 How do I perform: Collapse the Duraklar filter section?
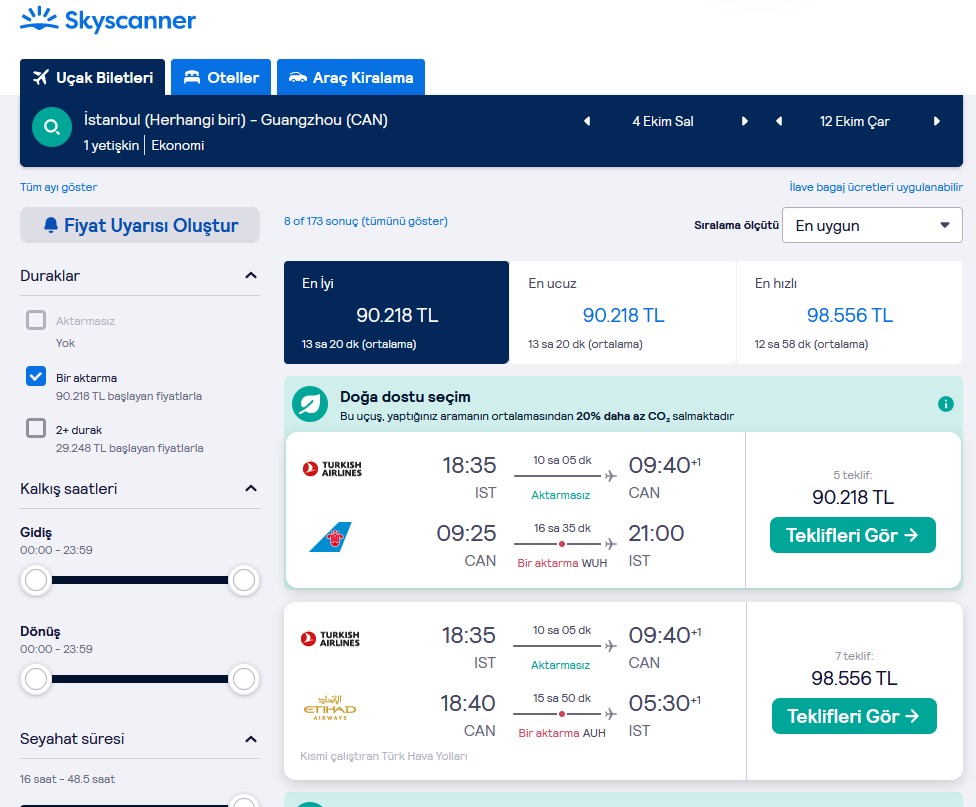(x=251, y=275)
